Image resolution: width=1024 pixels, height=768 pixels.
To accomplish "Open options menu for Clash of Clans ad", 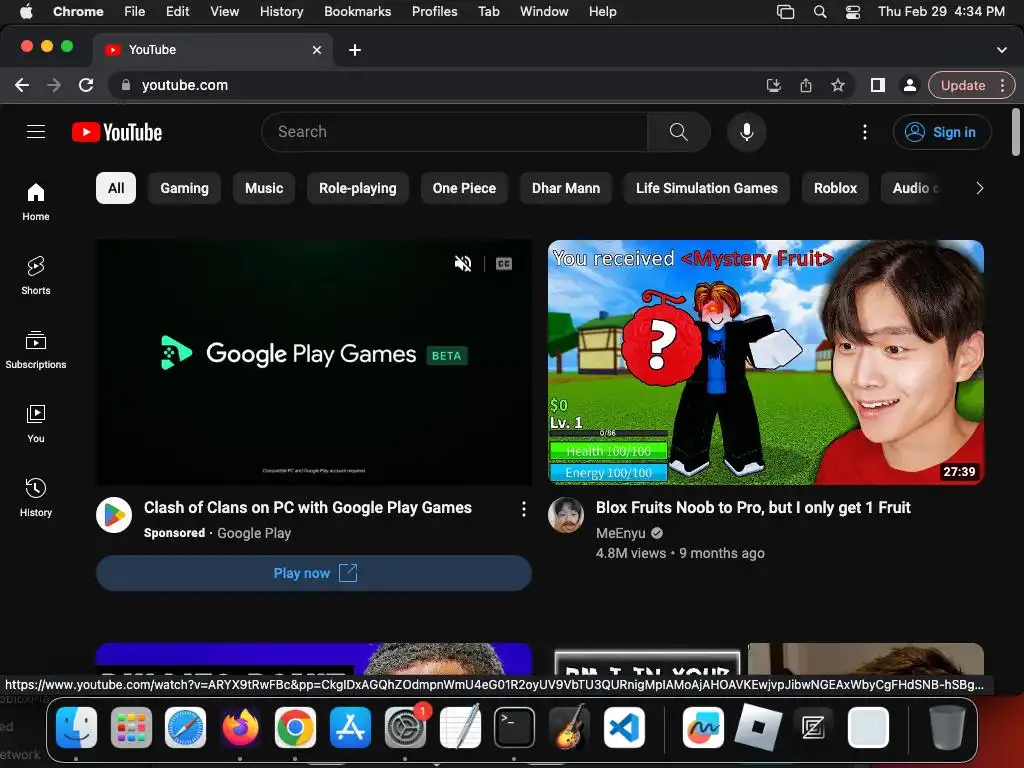I will (x=524, y=509).
